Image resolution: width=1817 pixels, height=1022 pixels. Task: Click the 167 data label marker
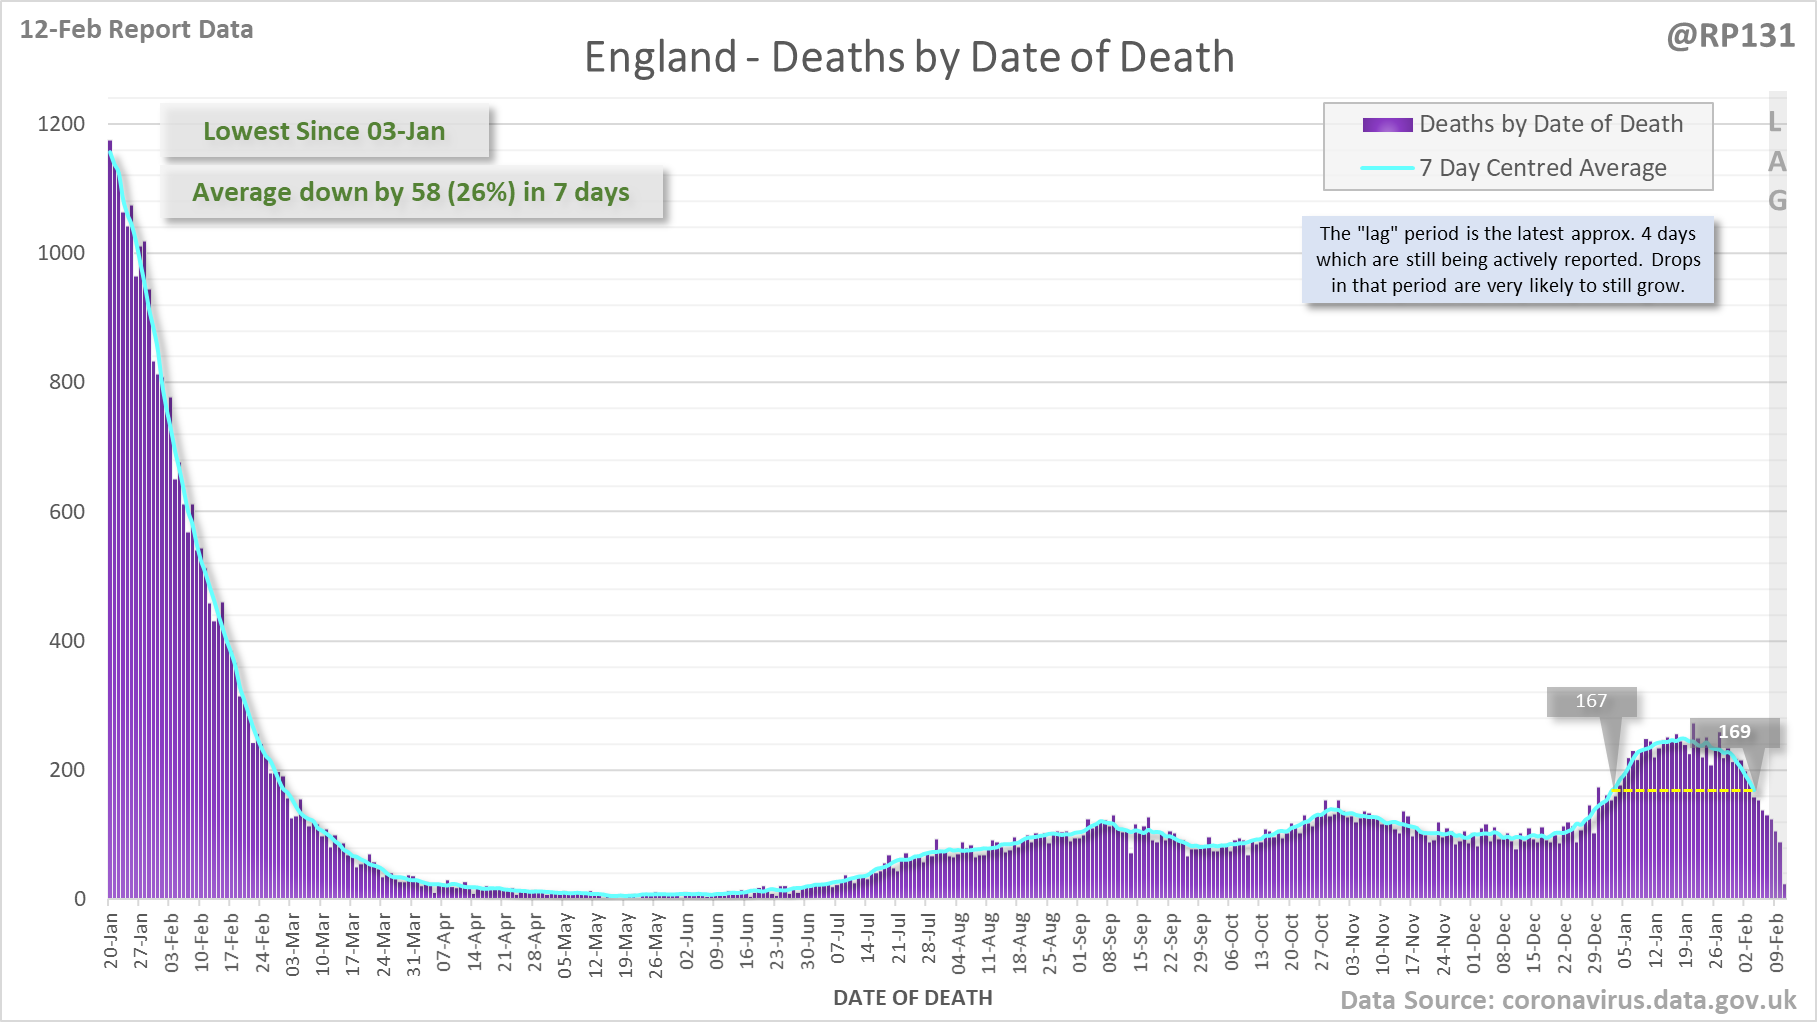click(1591, 701)
